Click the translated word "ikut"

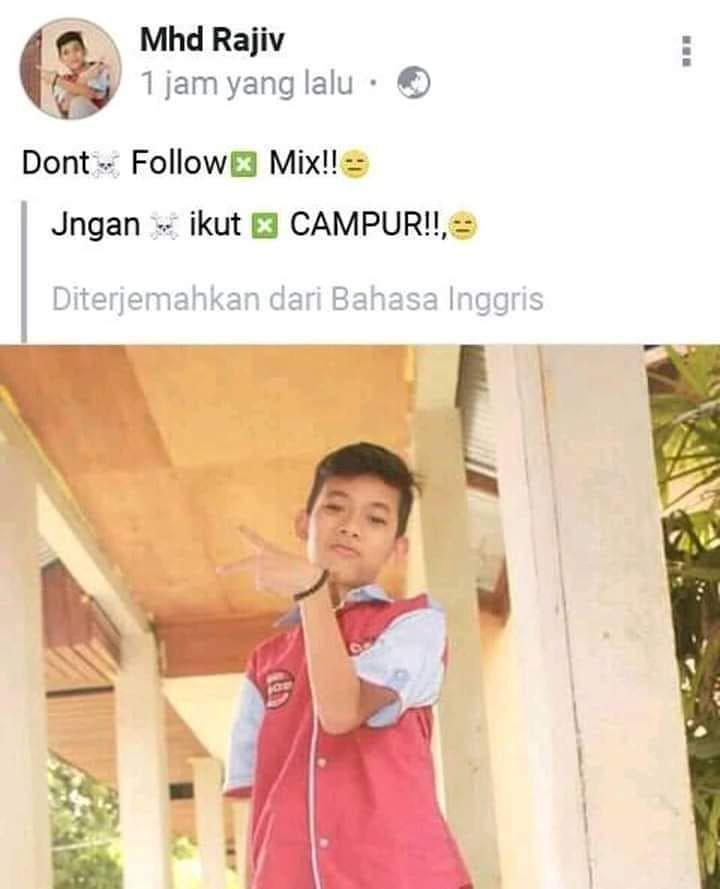coord(215,225)
